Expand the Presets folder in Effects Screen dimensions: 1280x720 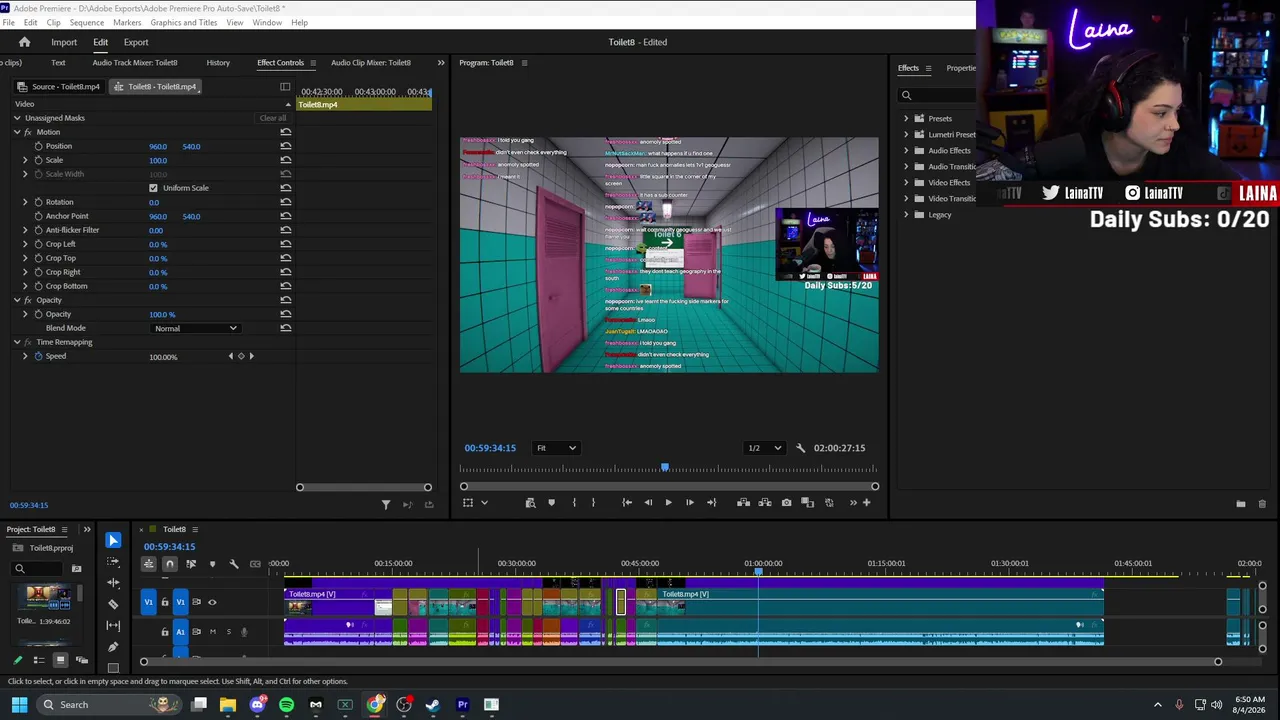pyautogui.click(x=906, y=119)
